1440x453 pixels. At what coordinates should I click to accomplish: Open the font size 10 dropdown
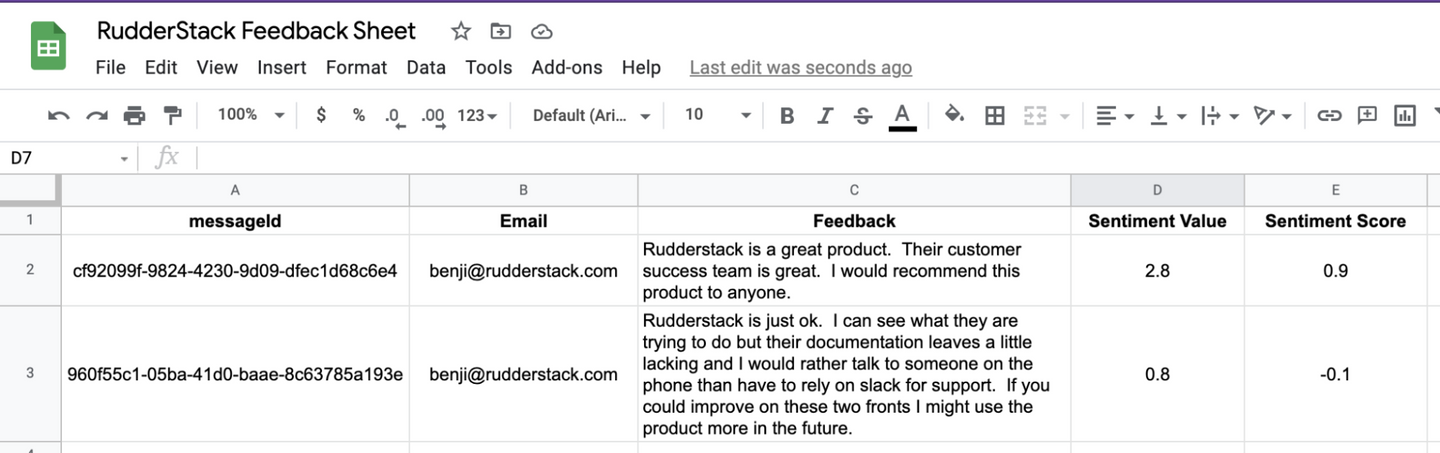717,115
